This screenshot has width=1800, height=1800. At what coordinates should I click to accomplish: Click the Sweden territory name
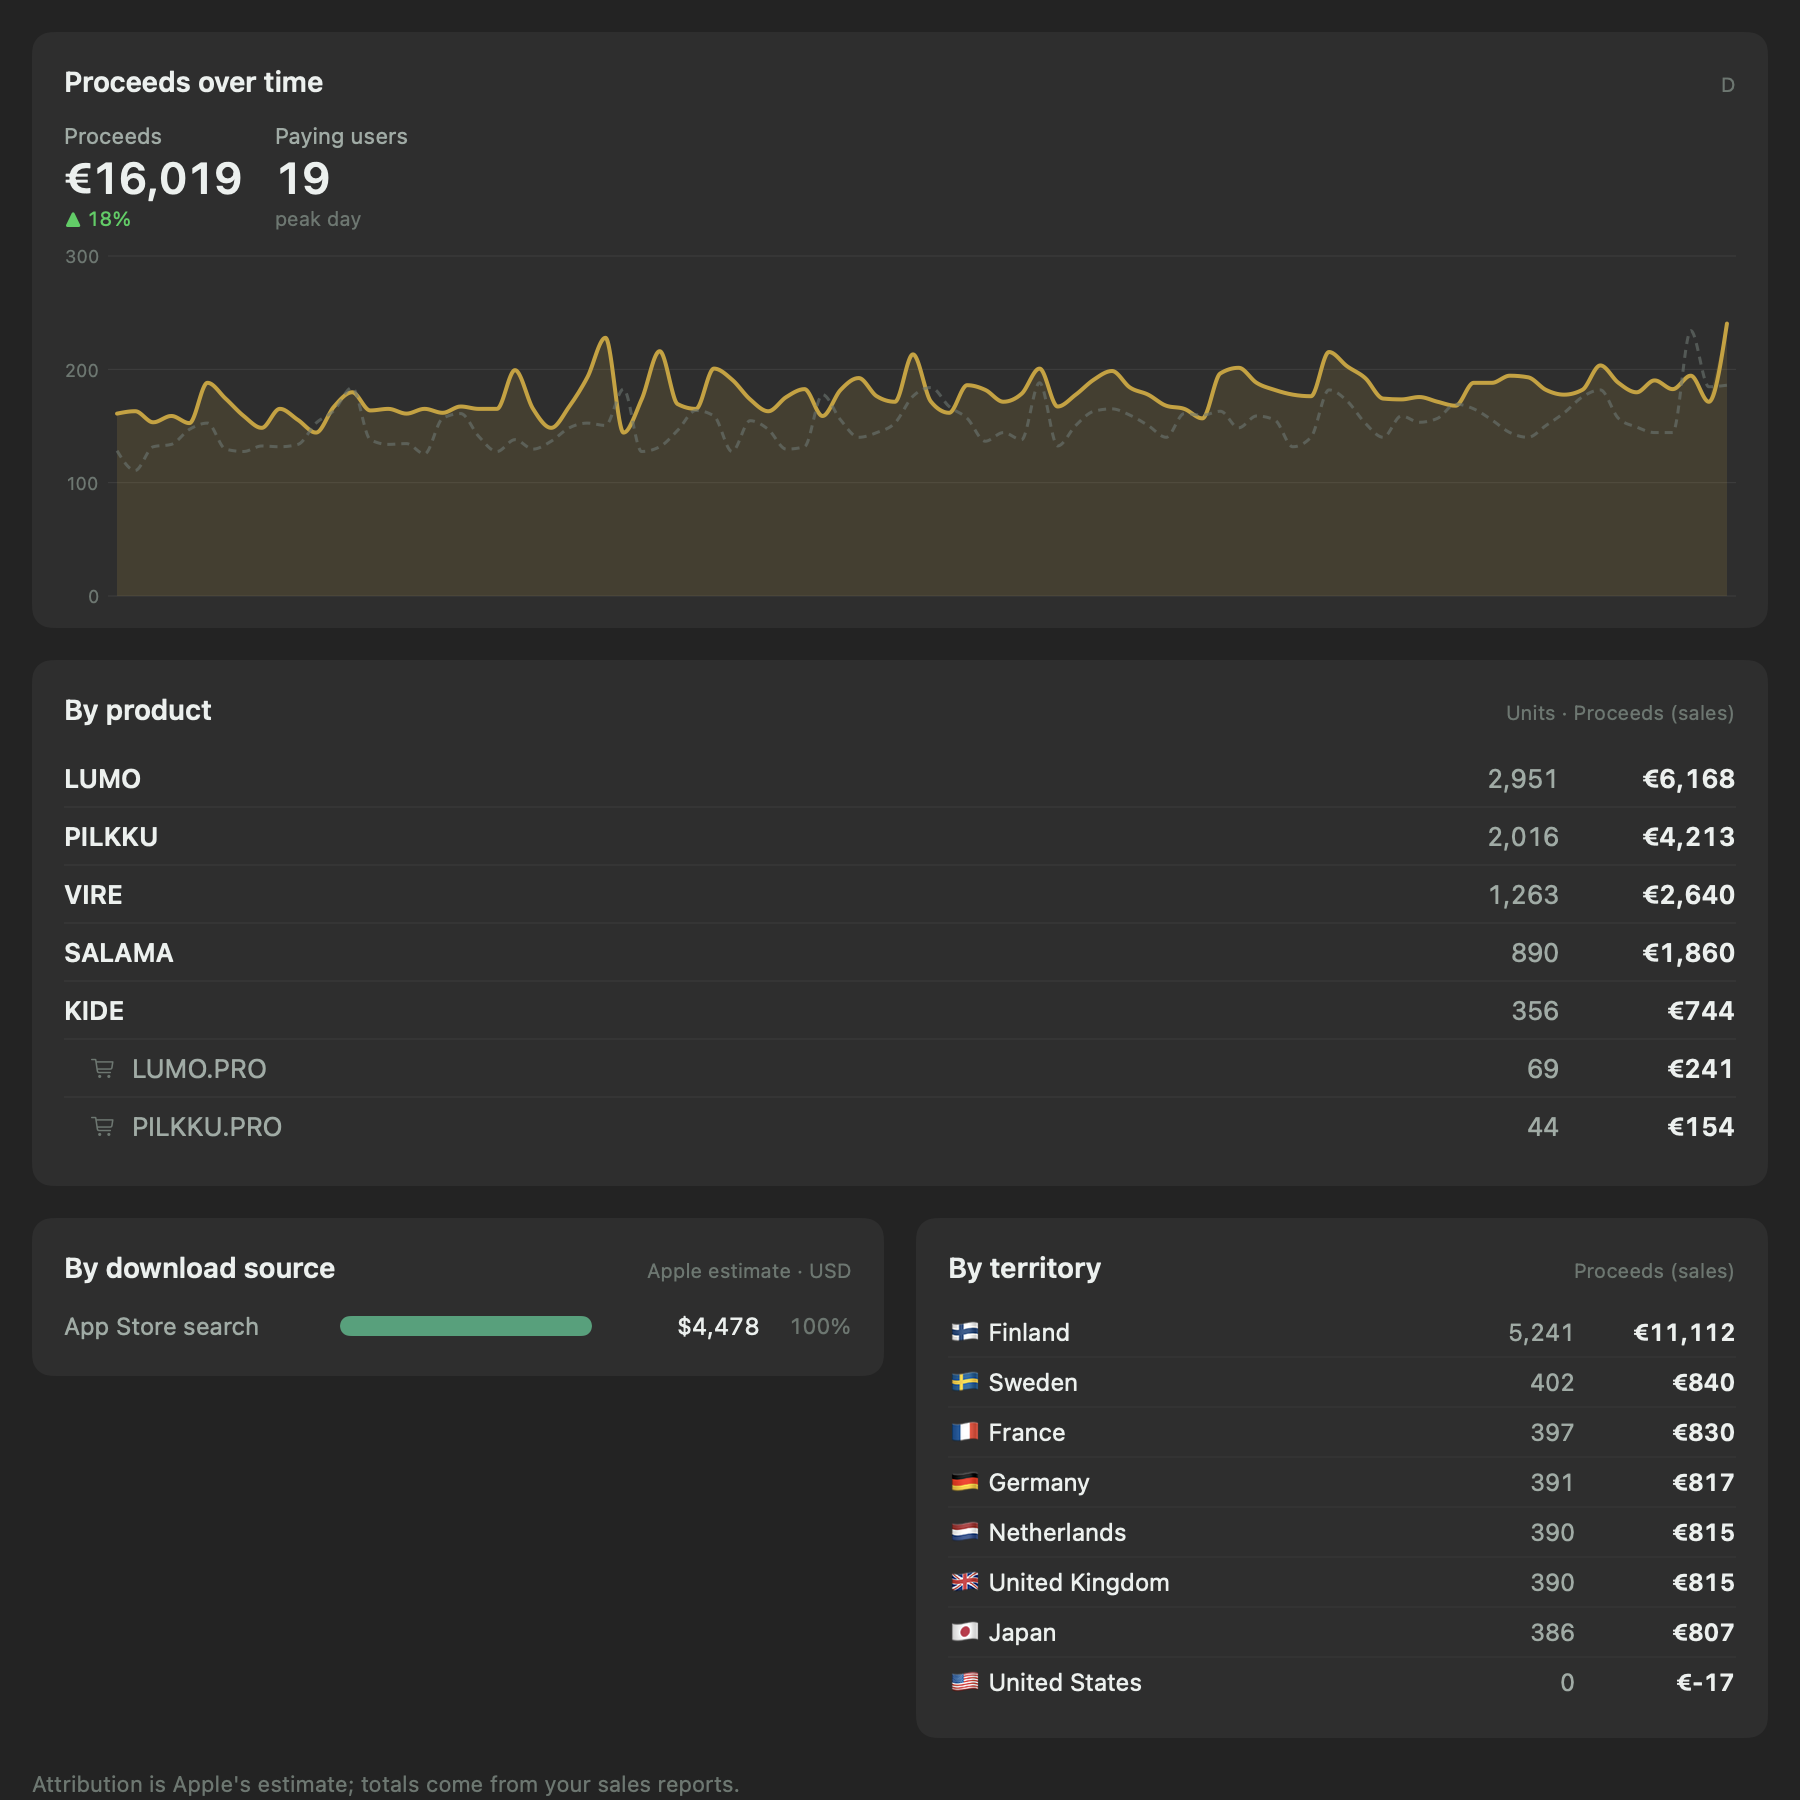[1033, 1382]
